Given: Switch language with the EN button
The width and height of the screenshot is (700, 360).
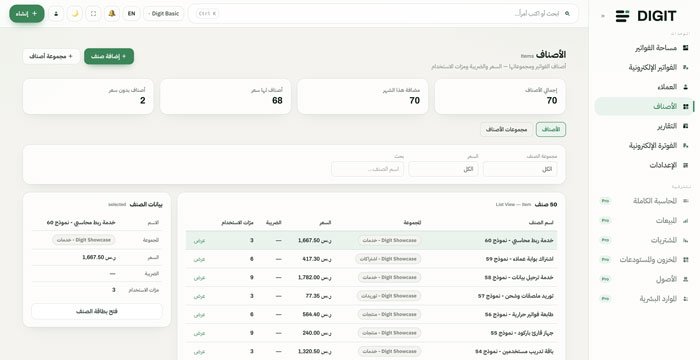Looking at the screenshot, I should tap(131, 14).
